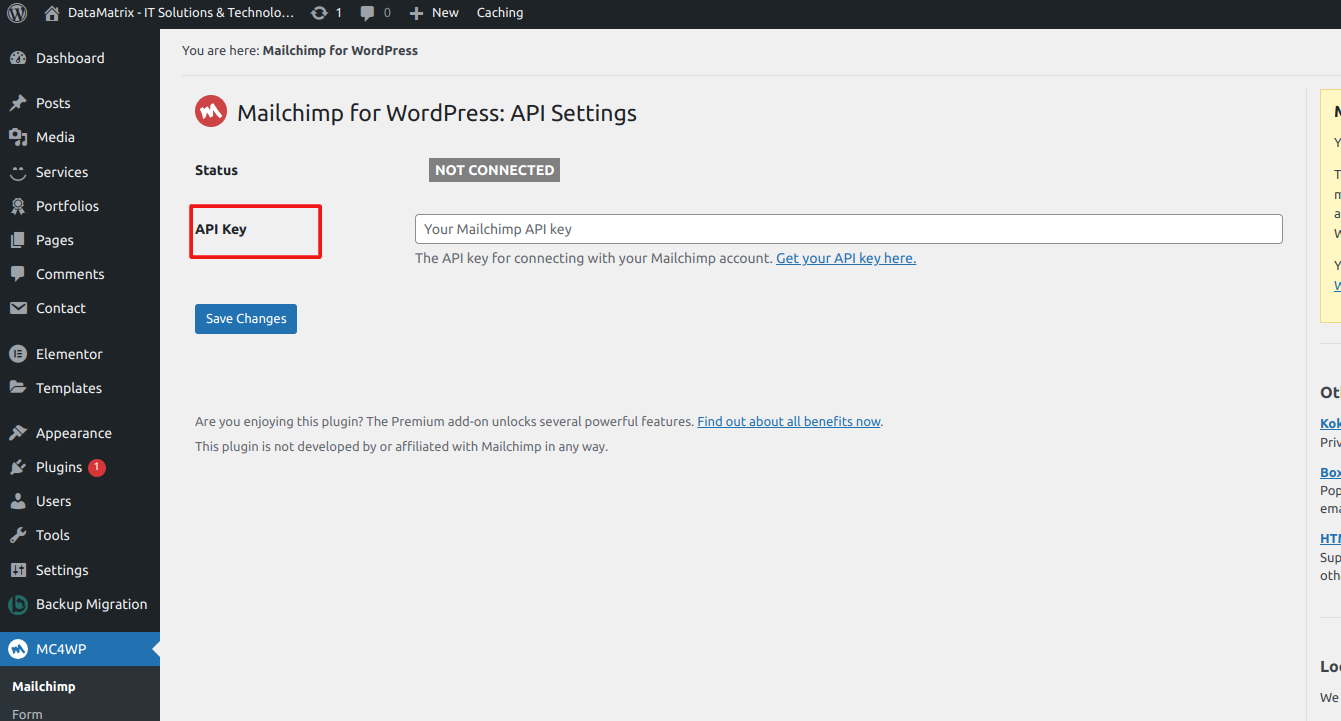Open the Media library menu
The height and width of the screenshot is (721, 1341).
80,137
